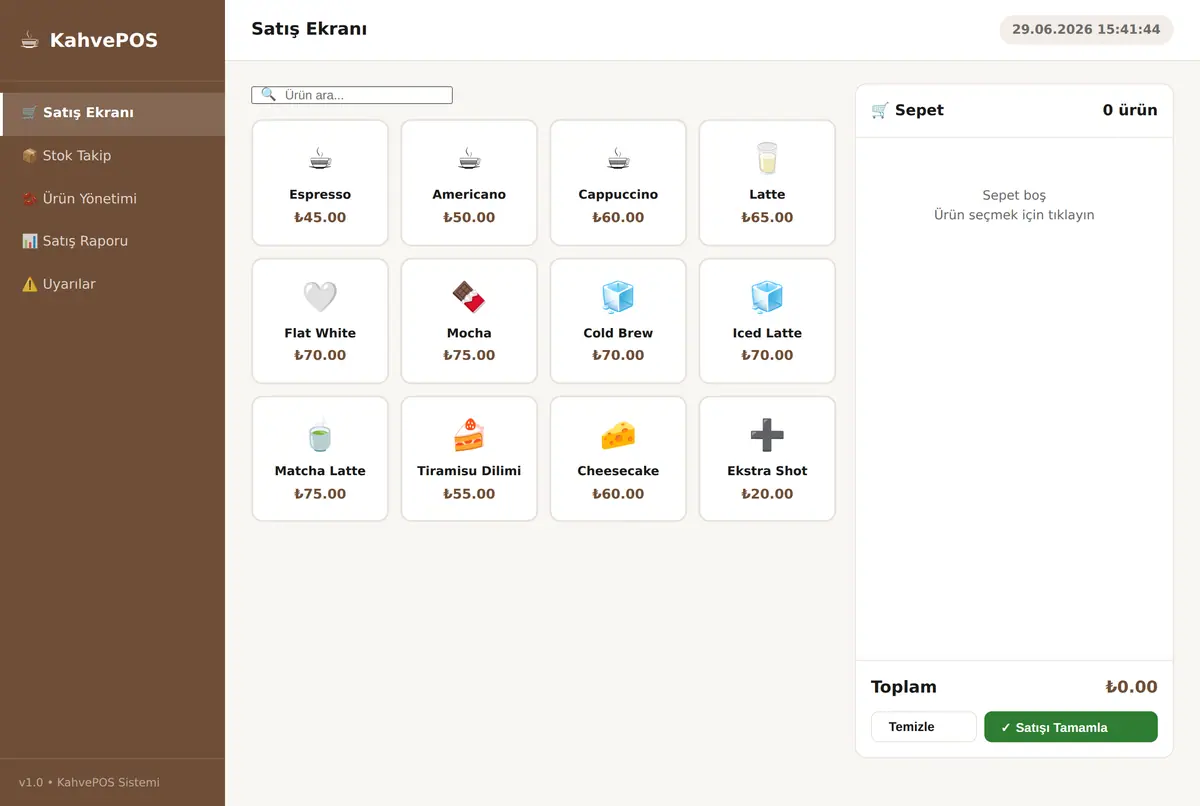Image resolution: width=1200 pixels, height=806 pixels.
Task: Click the chart icon of Satış Raporu
Action: tap(30, 241)
